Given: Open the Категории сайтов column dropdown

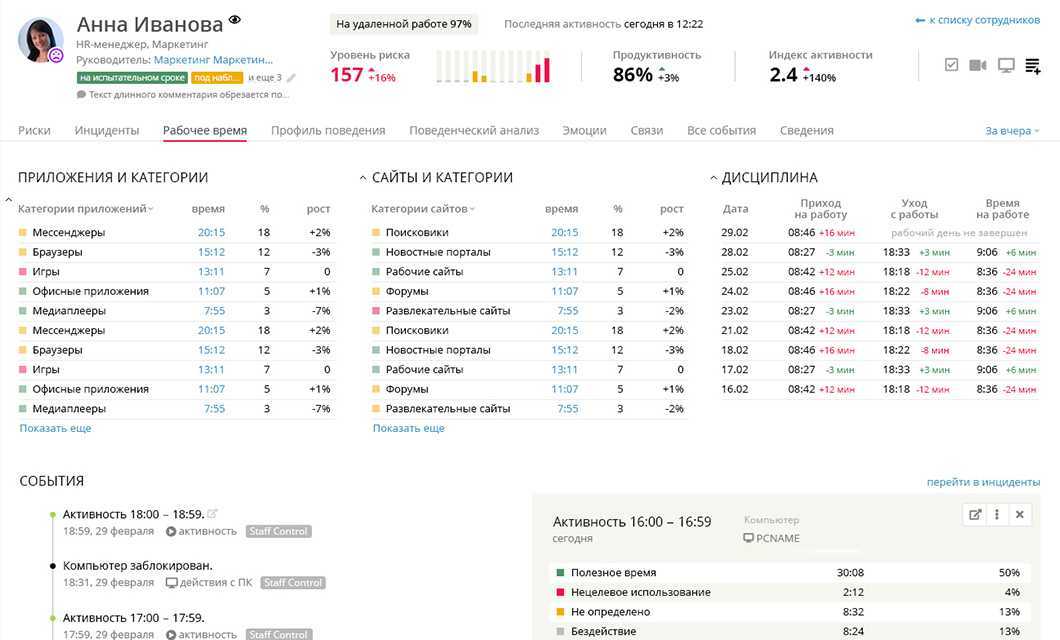Looking at the screenshot, I should pos(423,209).
